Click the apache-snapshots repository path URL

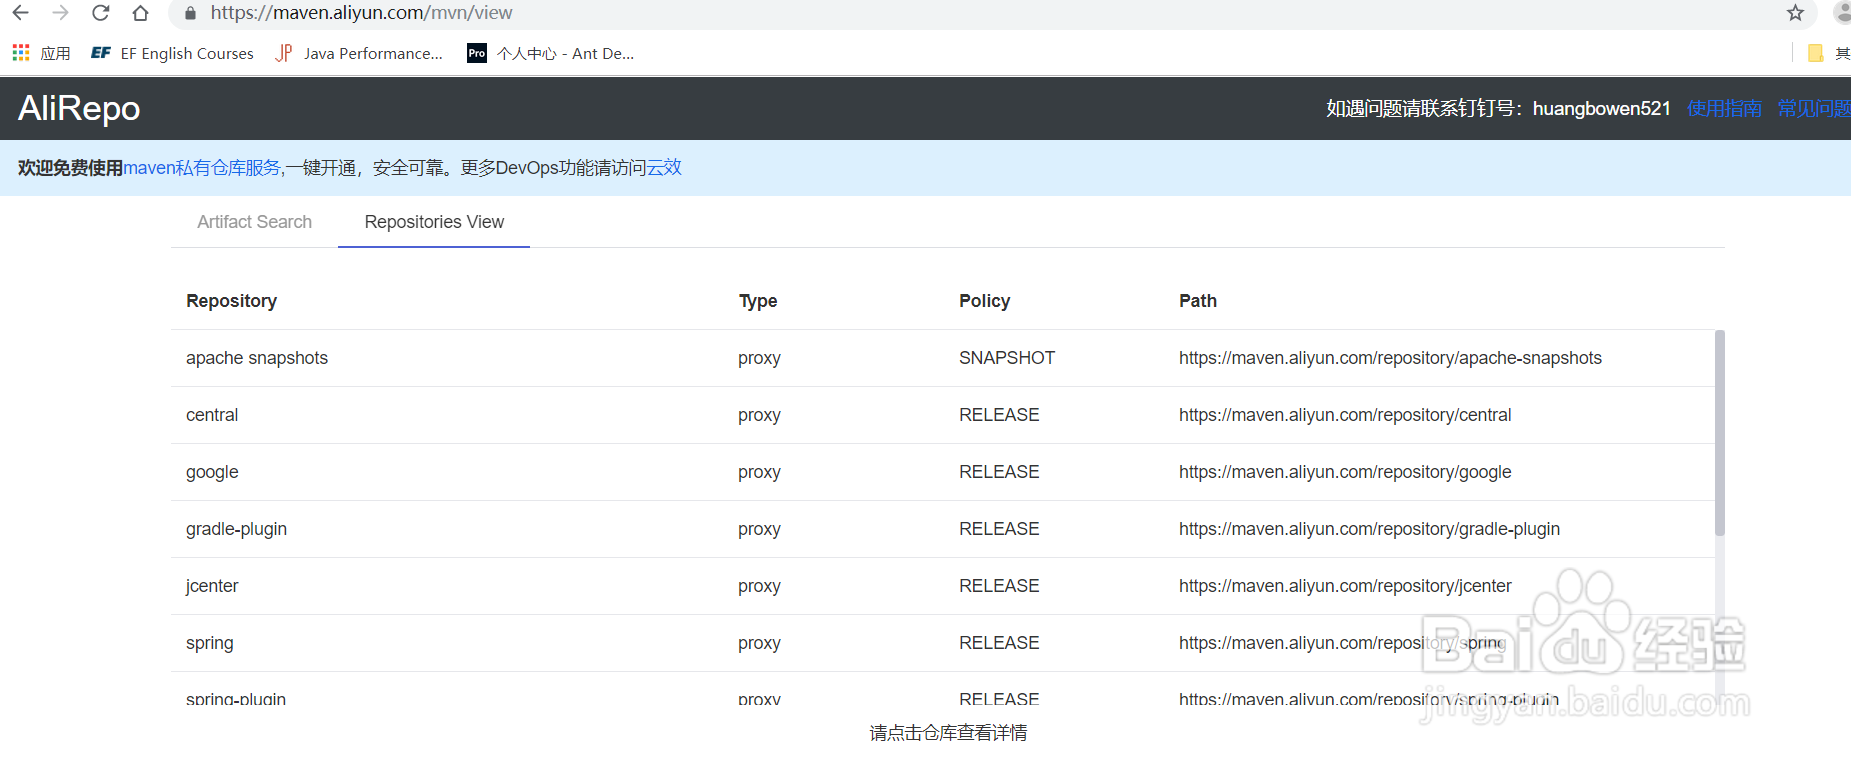[1390, 358]
